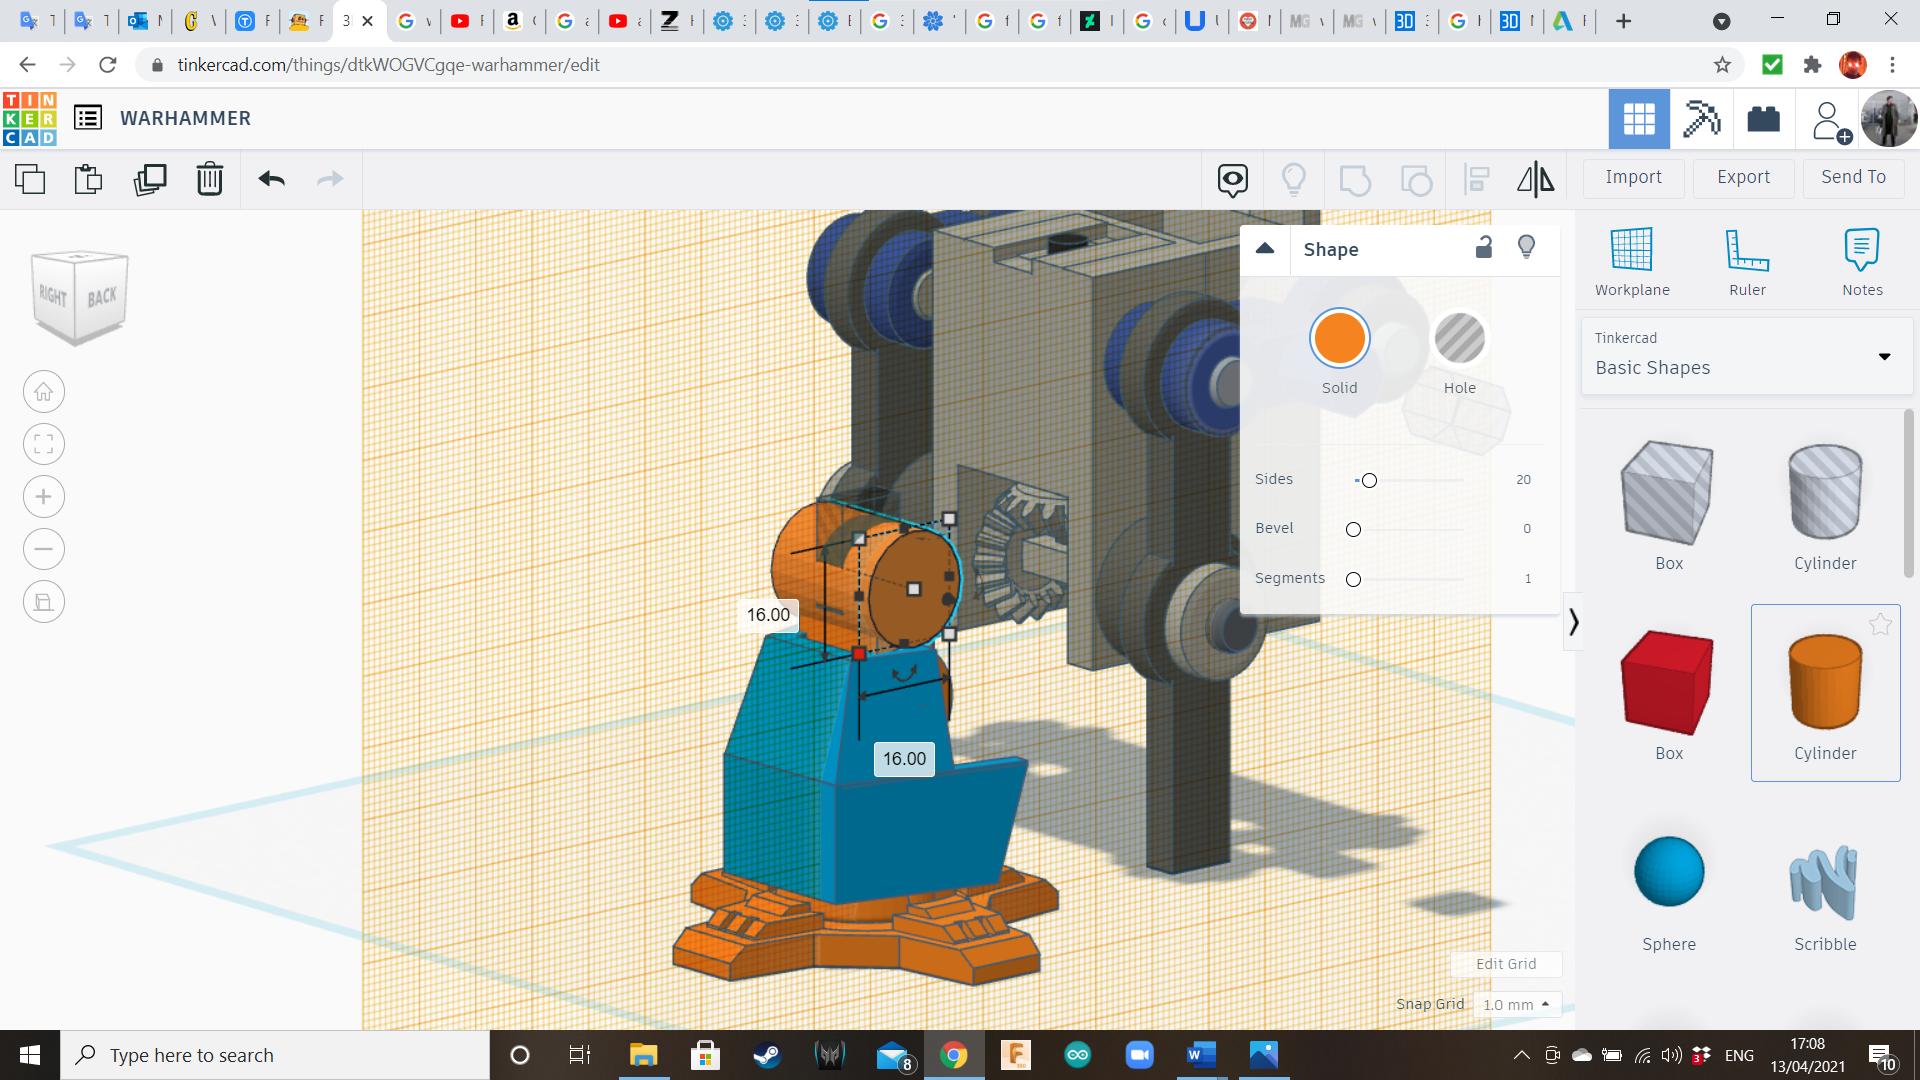Delete selected shape with trash icon
The height and width of the screenshot is (1080, 1920).
coord(210,179)
